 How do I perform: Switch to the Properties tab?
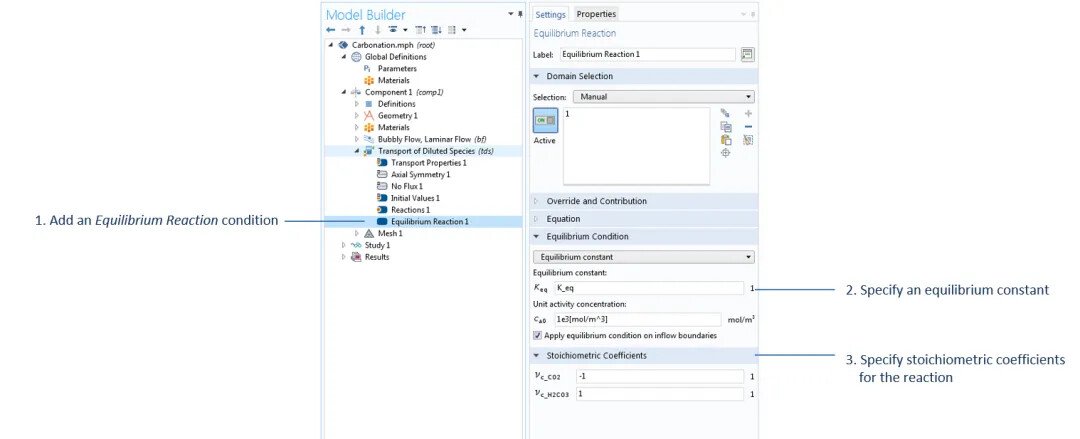(x=596, y=14)
